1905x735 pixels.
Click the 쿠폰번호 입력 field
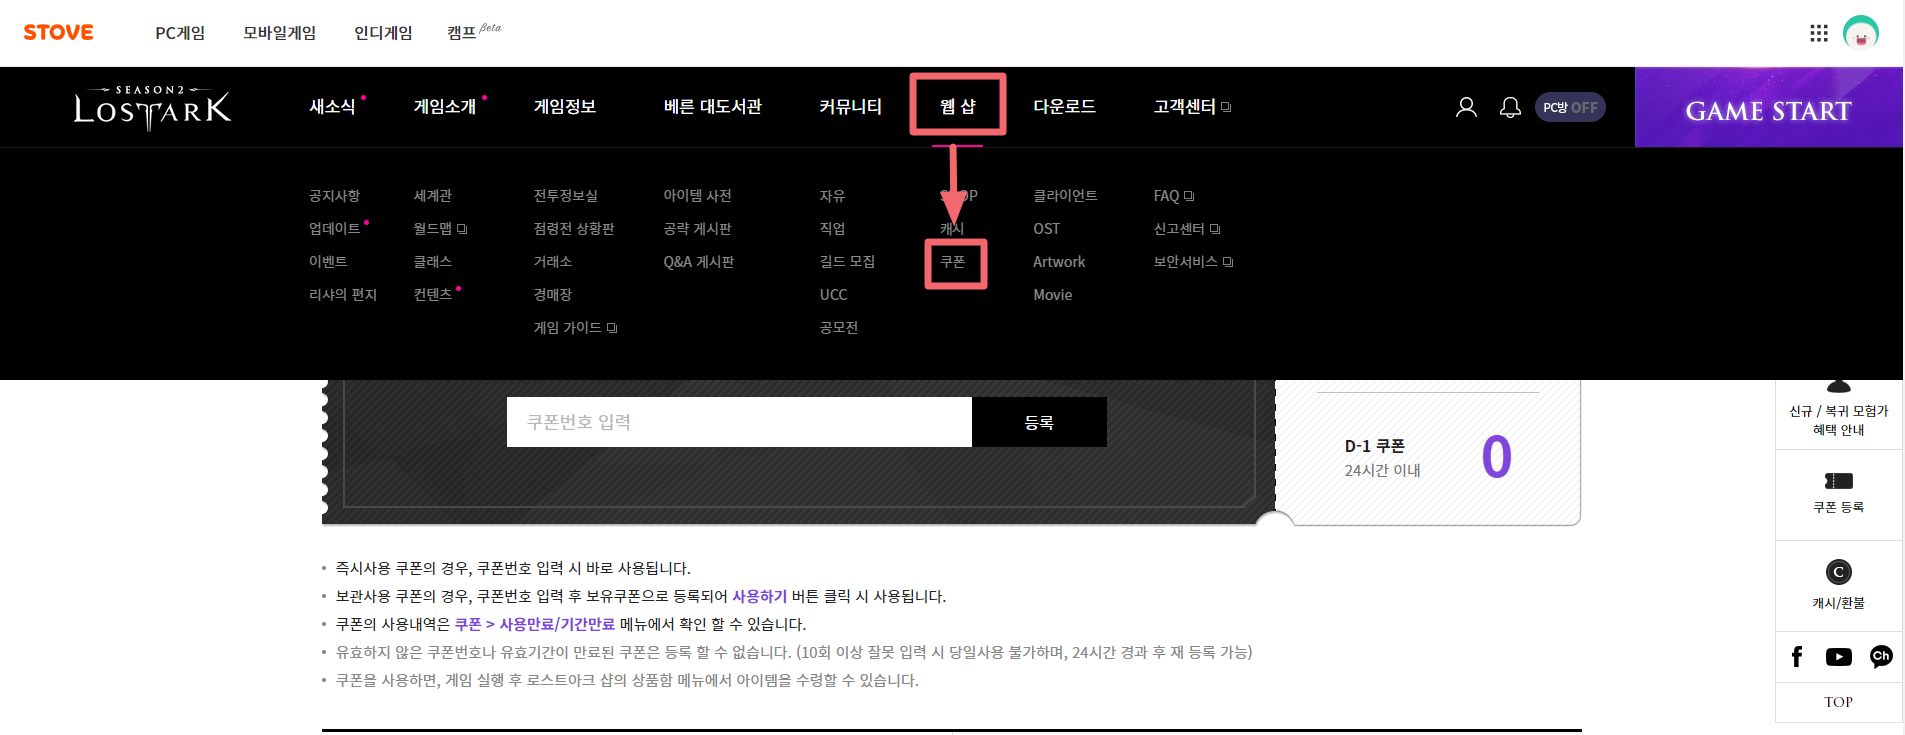[739, 422]
